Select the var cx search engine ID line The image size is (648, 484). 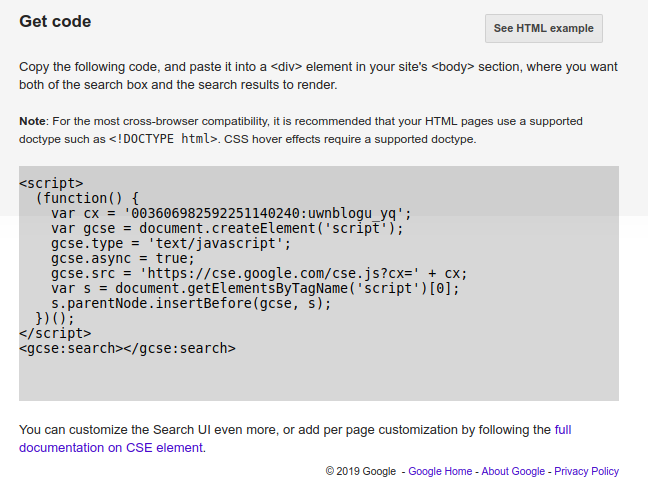pyautogui.click(x=231, y=213)
